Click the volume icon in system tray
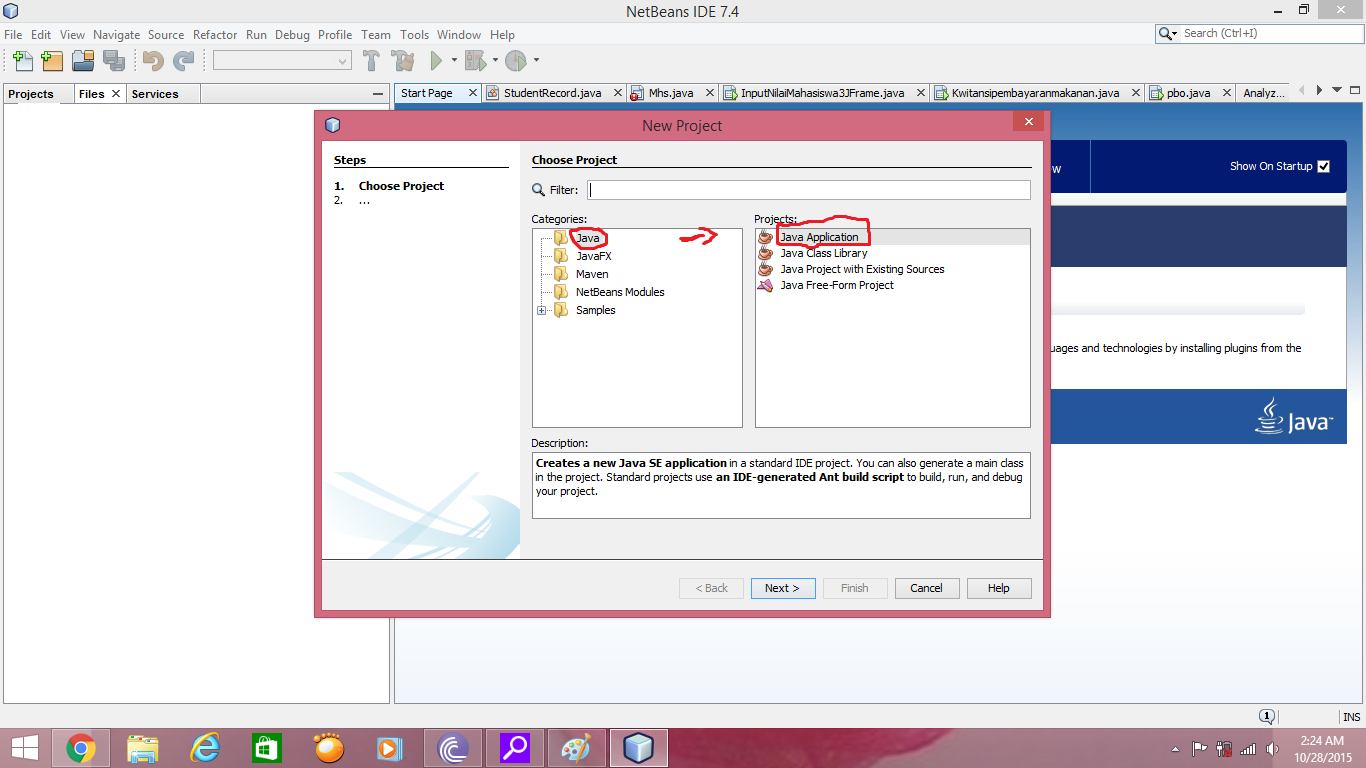The image size is (1366, 768). pyautogui.click(x=1272, y=749)
